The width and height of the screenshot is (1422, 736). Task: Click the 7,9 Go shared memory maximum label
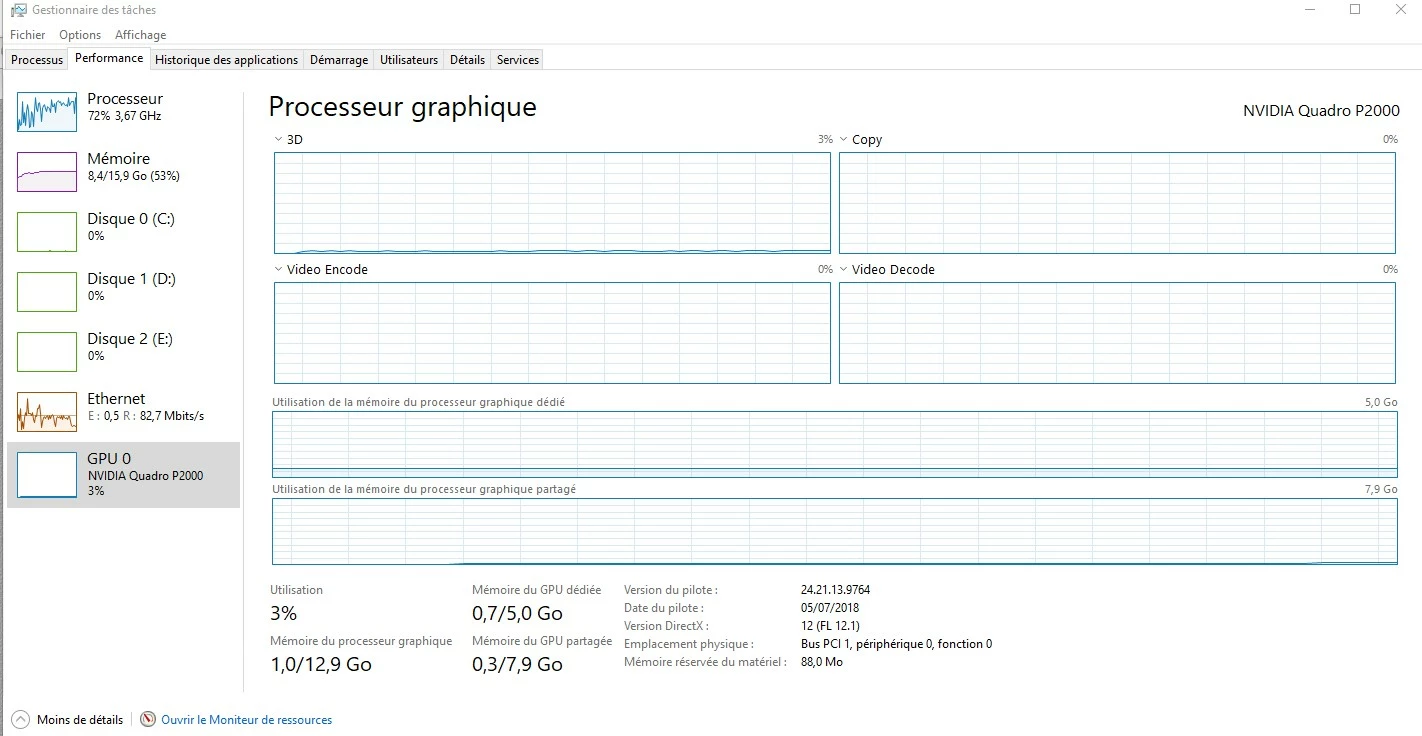(1382, 490)
